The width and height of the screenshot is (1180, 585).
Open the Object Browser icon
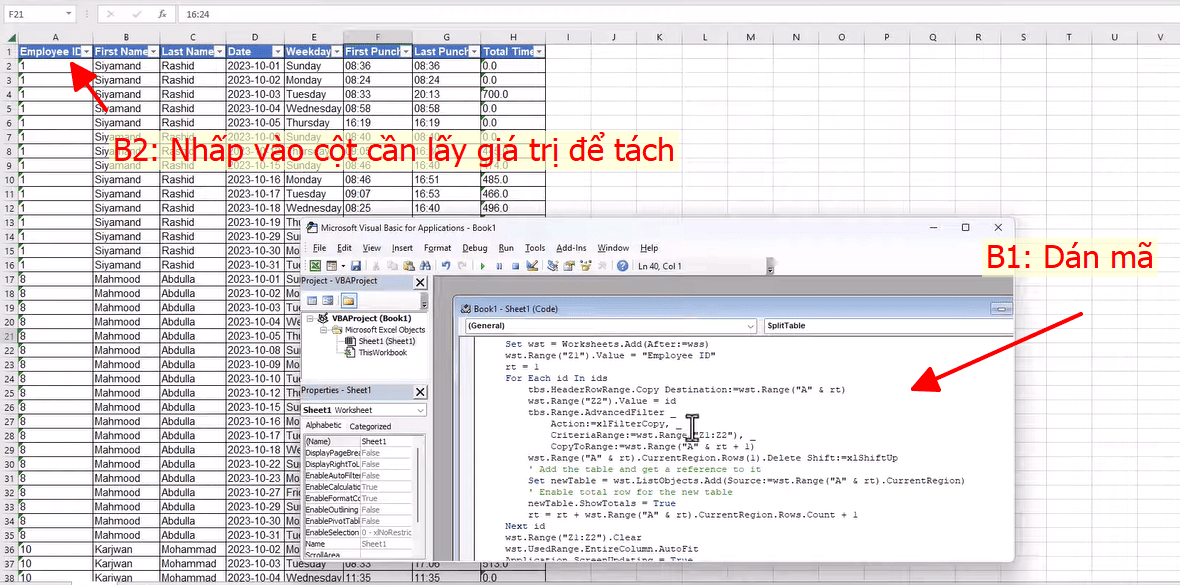(x=583, y=266)
